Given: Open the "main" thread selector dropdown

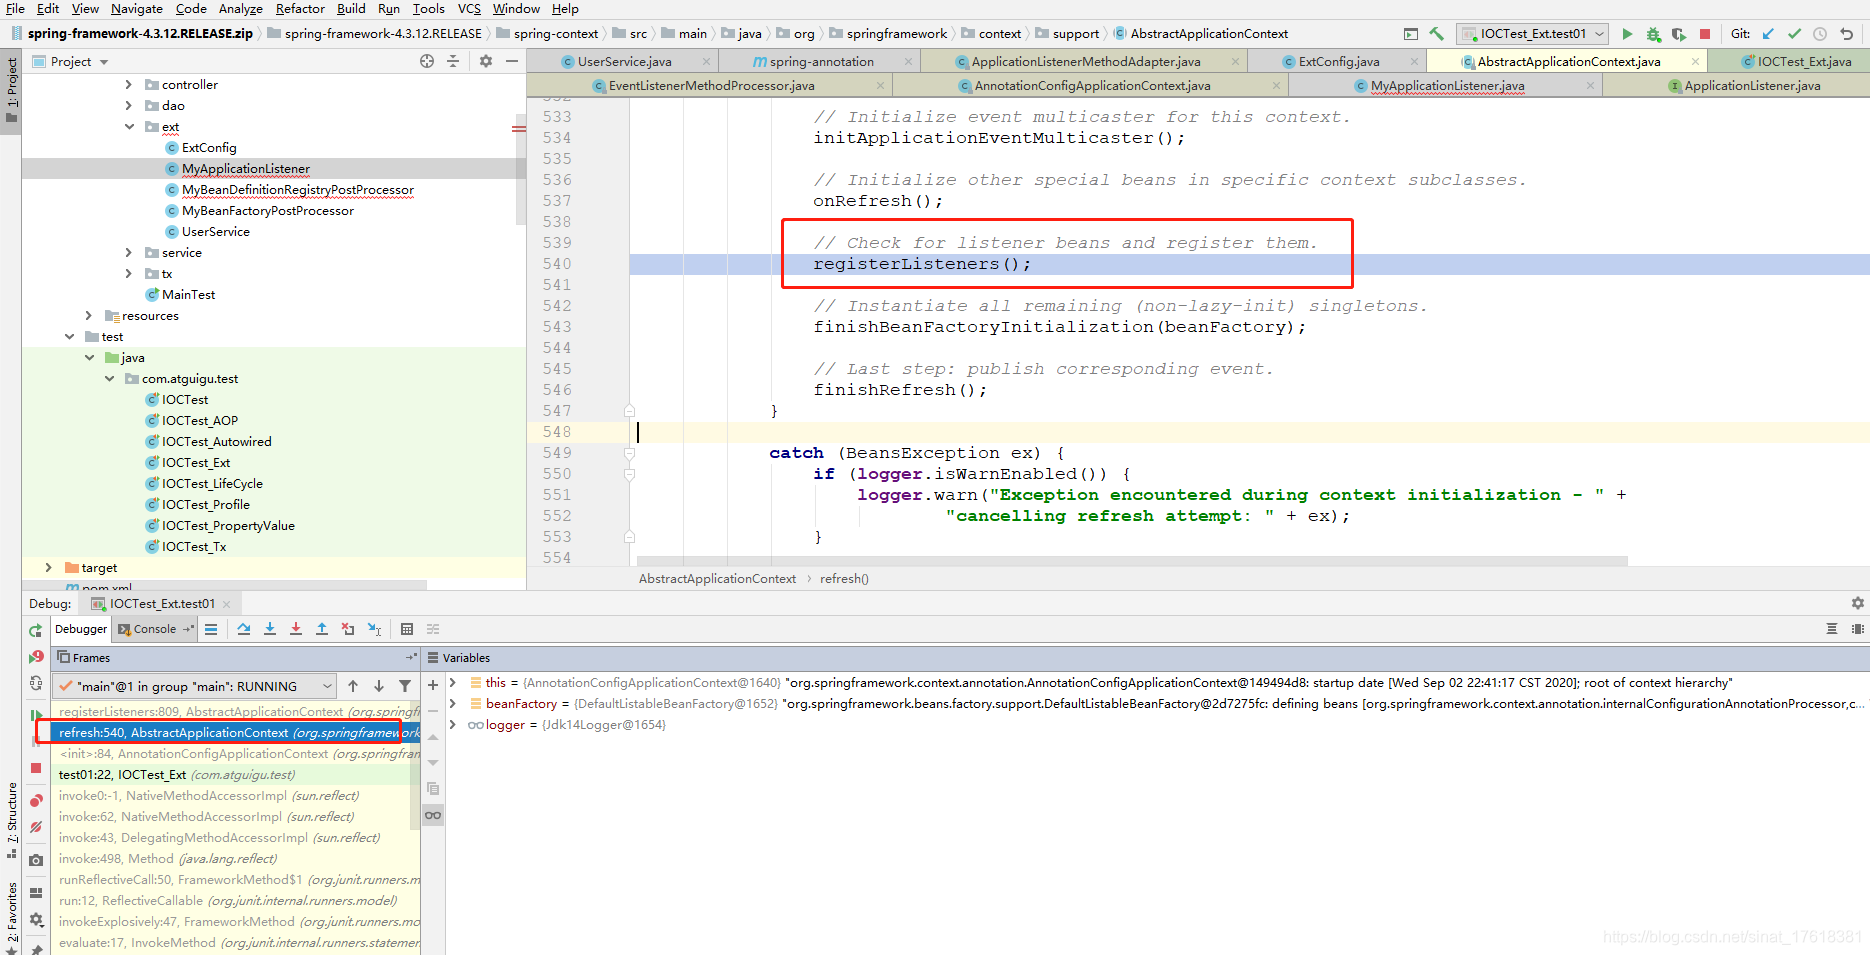Looking at the screenshot, I should pyautogui.click(x=195, y=686).
